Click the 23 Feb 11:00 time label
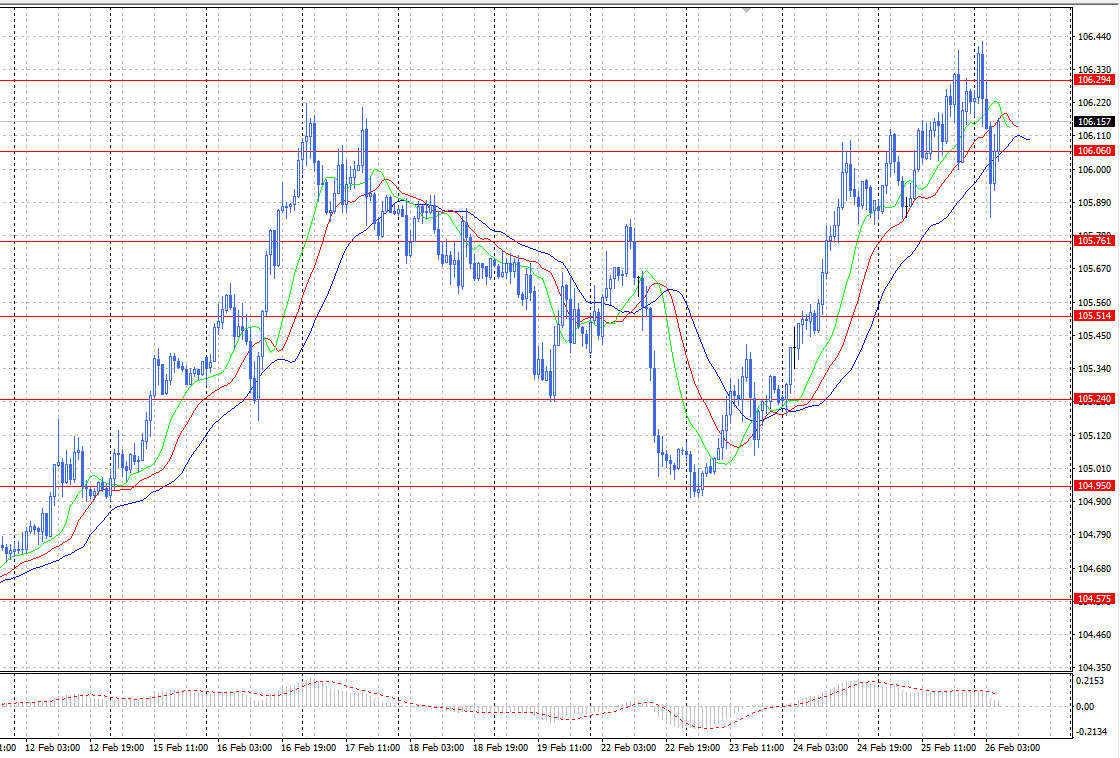This screenshot has width=1120, height=758. 756,748
